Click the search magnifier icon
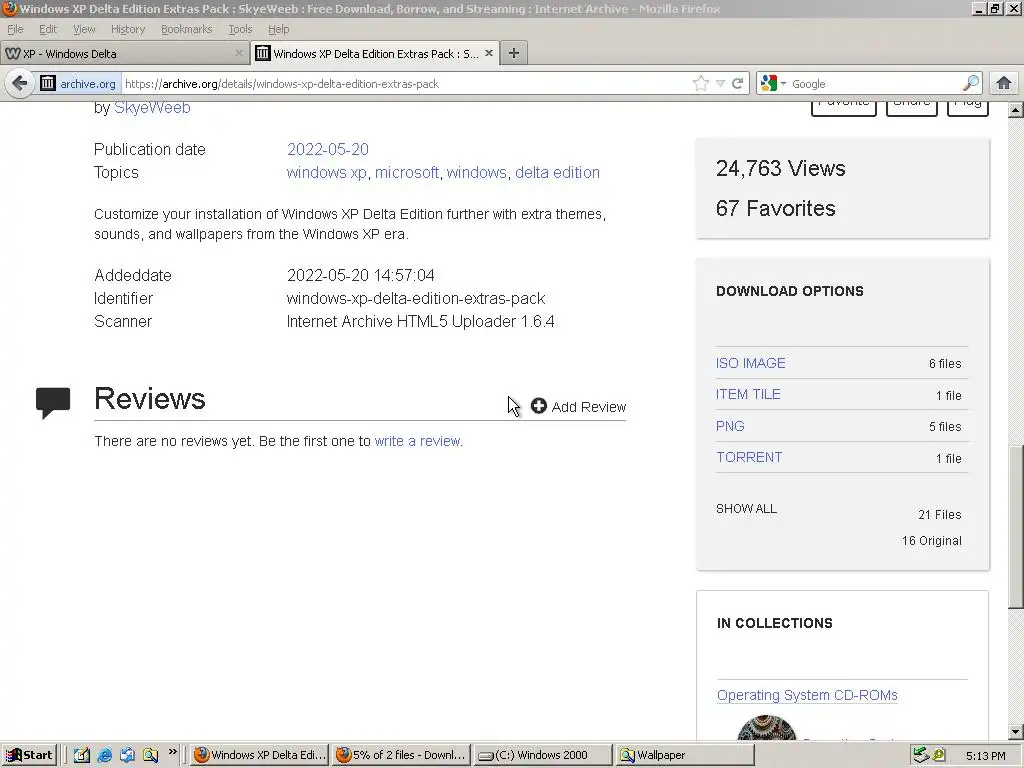 click(x=970, y=84)
